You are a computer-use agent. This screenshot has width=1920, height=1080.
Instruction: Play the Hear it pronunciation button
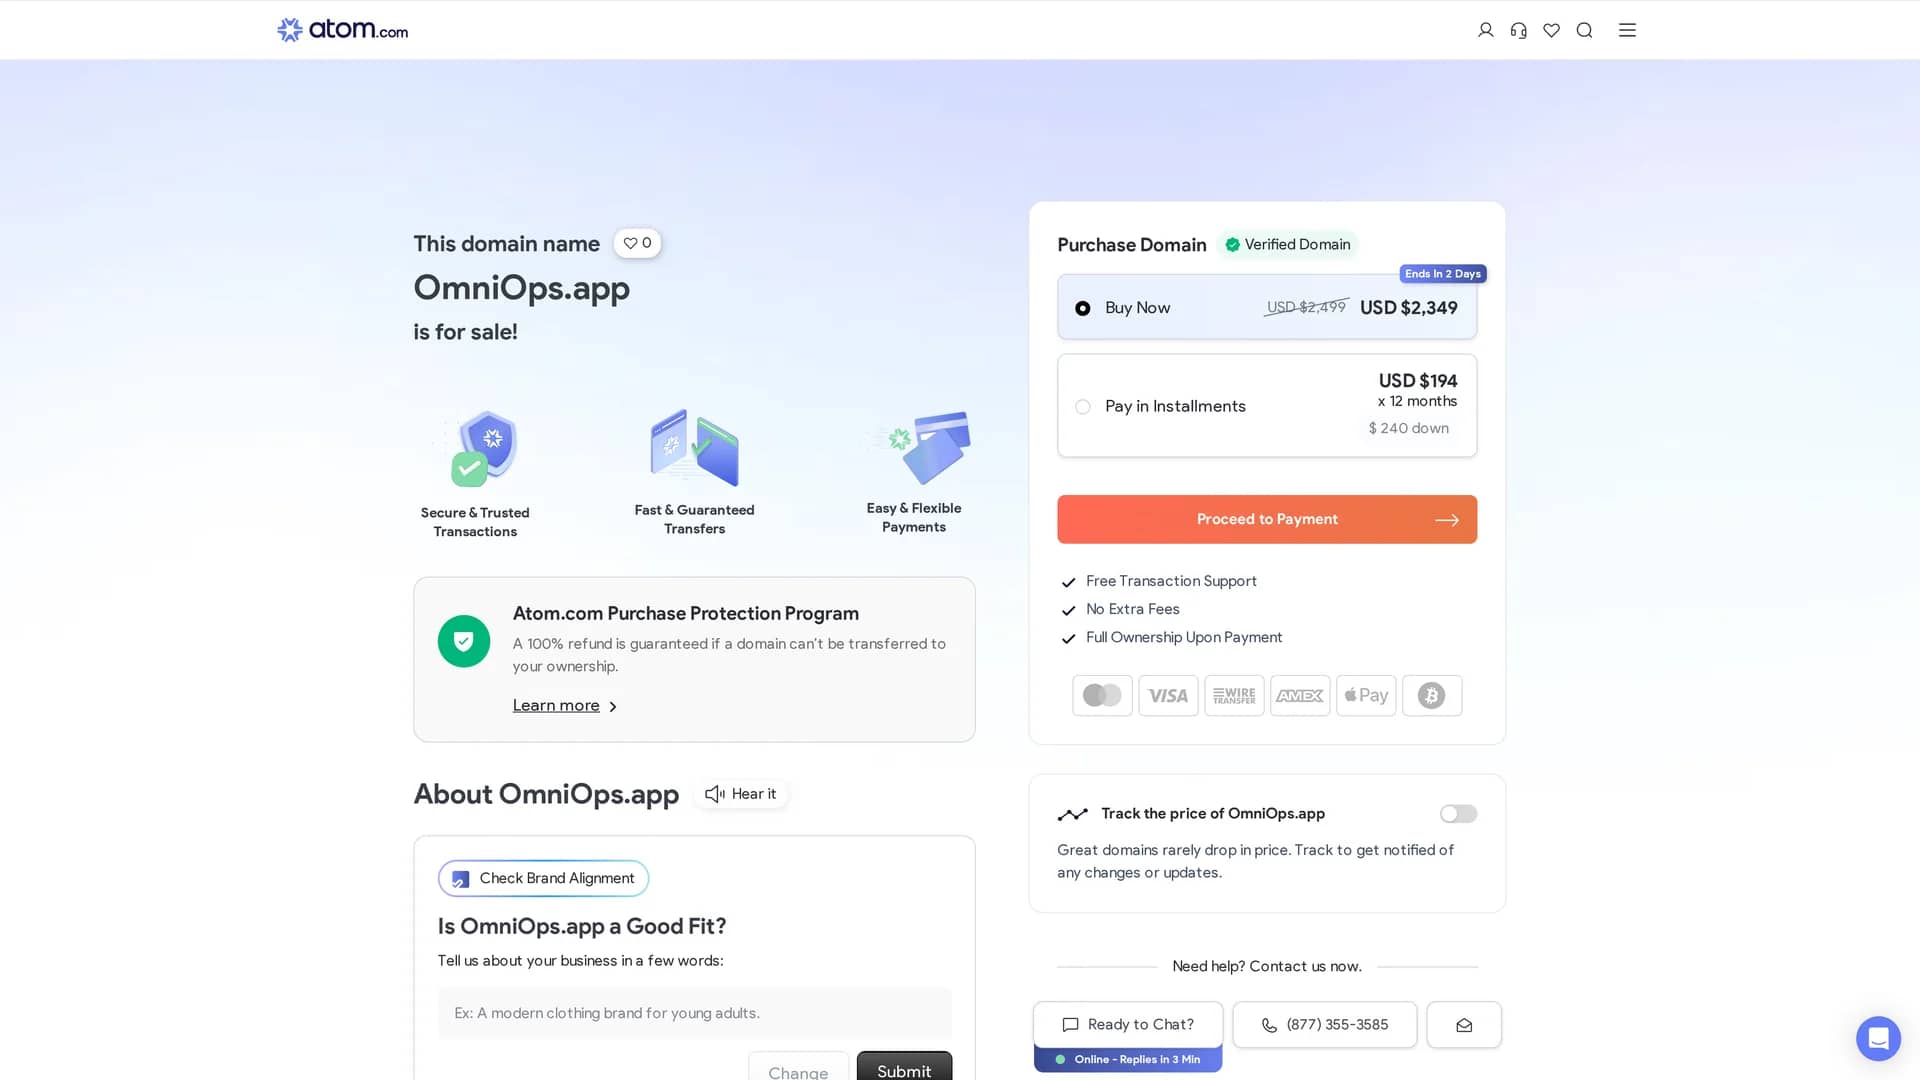coord(741,794)
